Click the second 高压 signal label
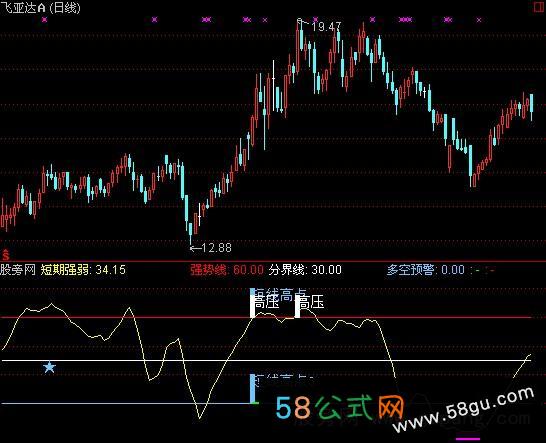This screenshot has width=546, height=443. (312, 302)
